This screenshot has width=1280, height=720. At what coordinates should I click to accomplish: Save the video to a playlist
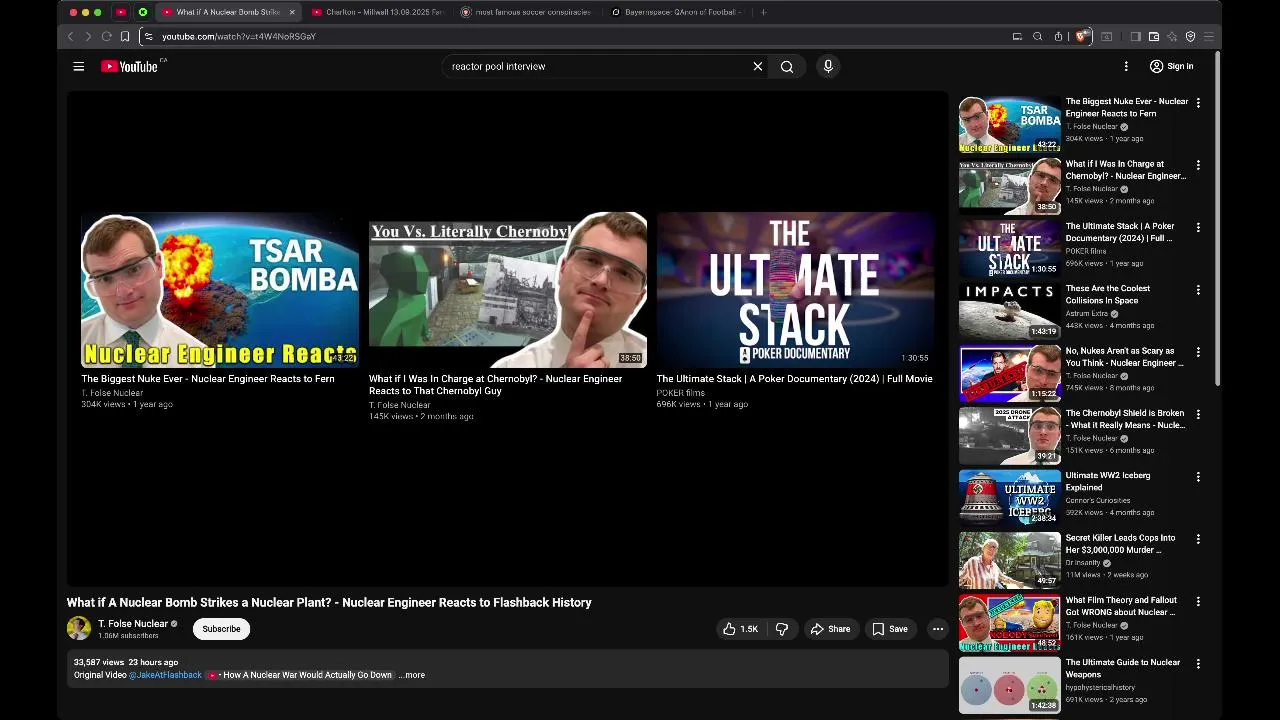tap(890, 629)
